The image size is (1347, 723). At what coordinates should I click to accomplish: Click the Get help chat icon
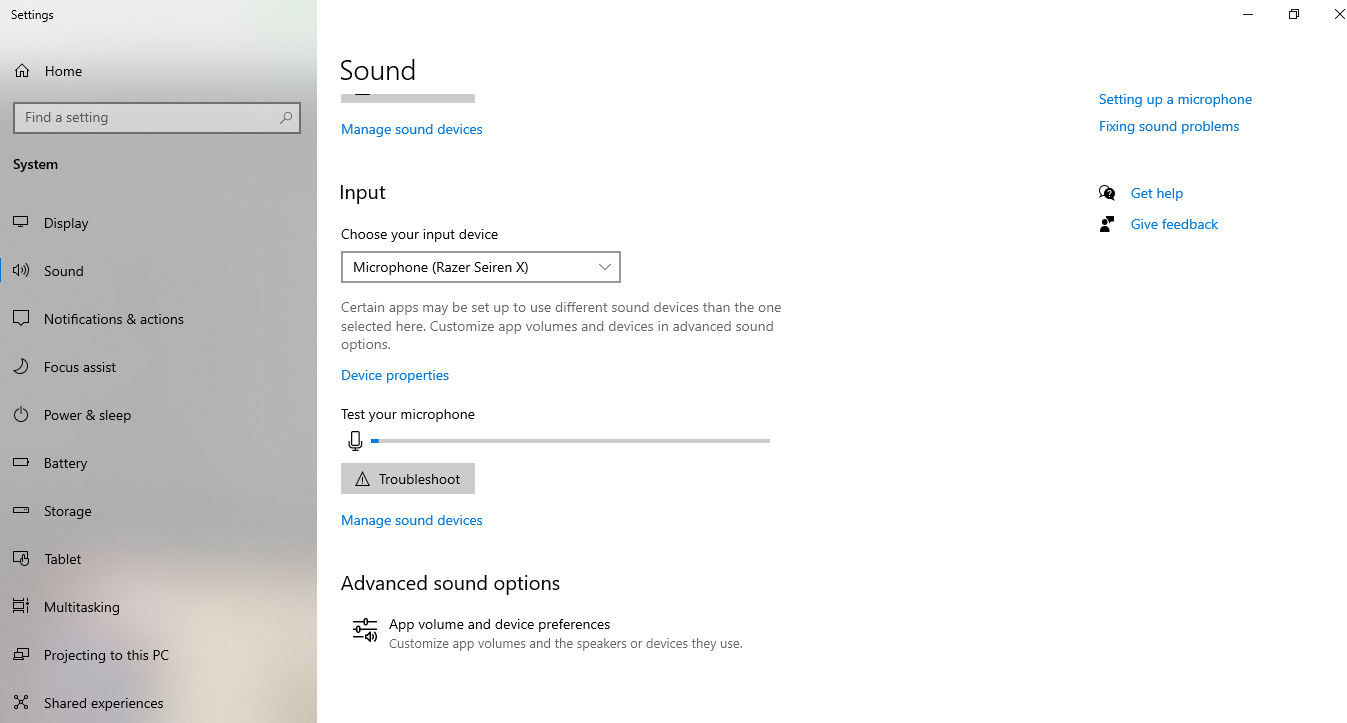click(1107, 193)
